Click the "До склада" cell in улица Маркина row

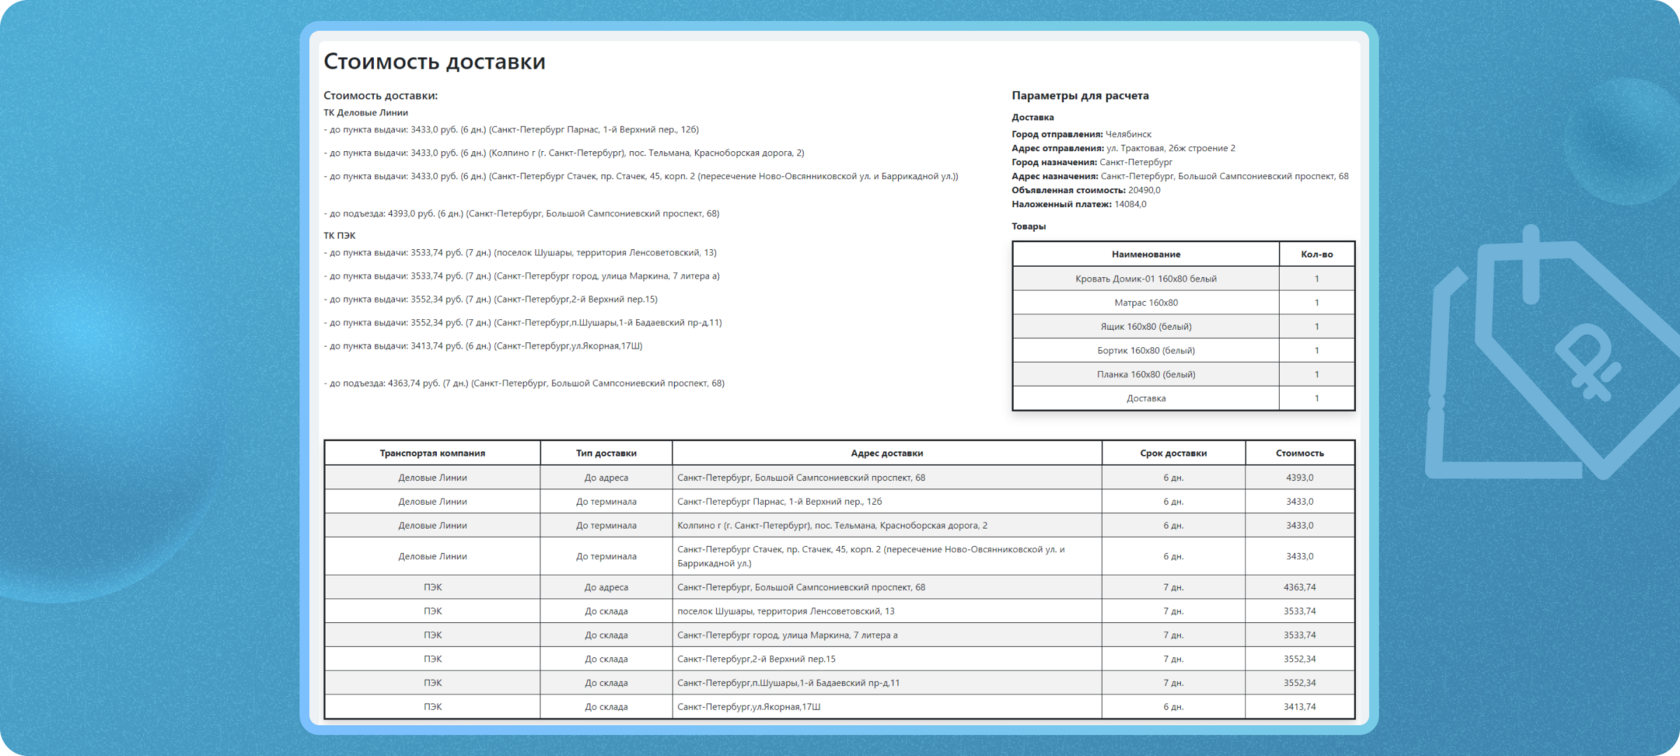[606, 636]
